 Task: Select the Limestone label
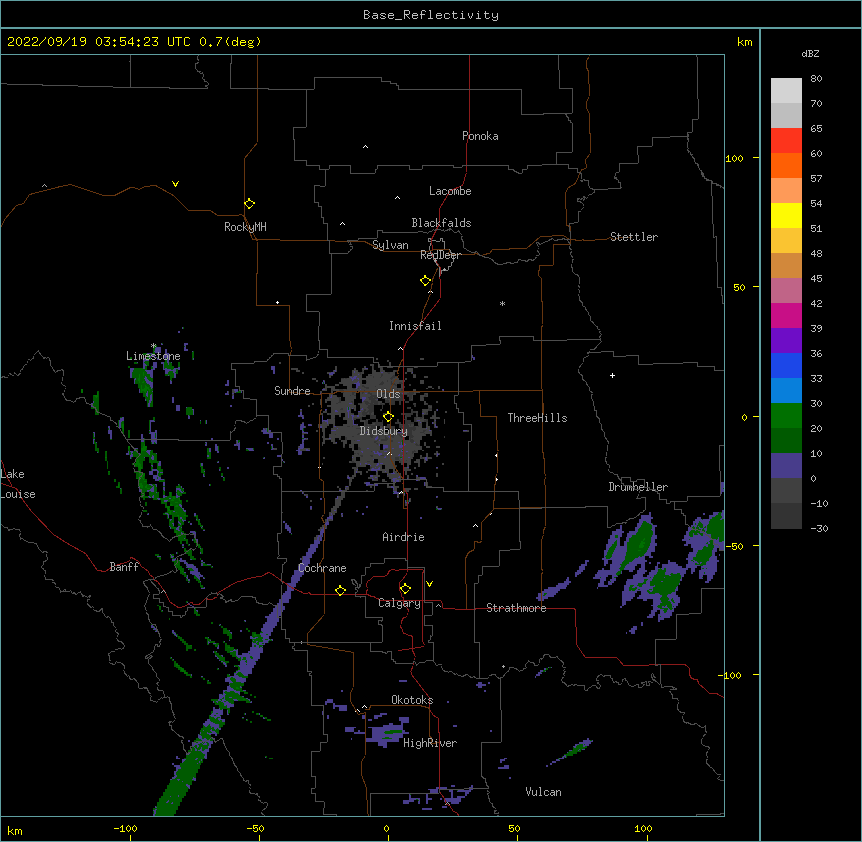153,356
